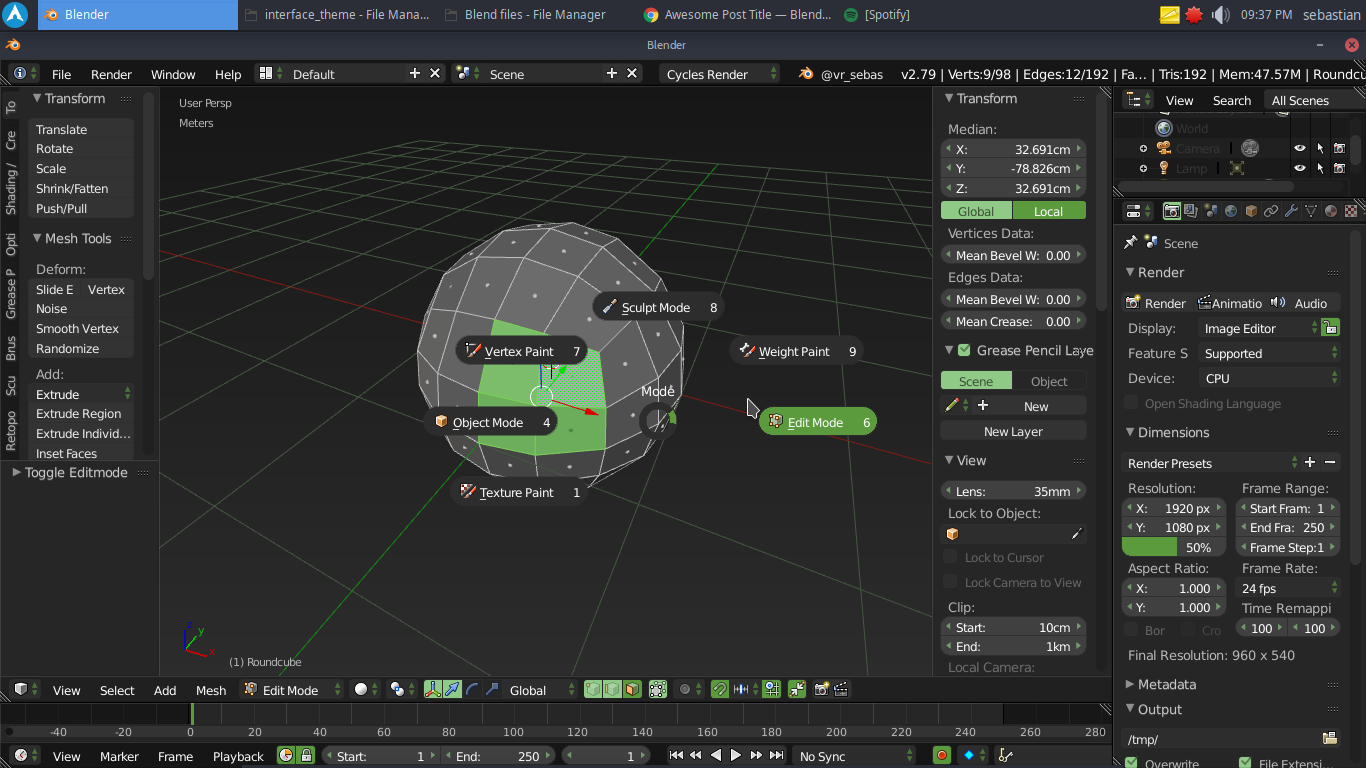Screen dimensions: 1366x768
Task: Open the Select menu in 3D header
Action: point(117,690)
